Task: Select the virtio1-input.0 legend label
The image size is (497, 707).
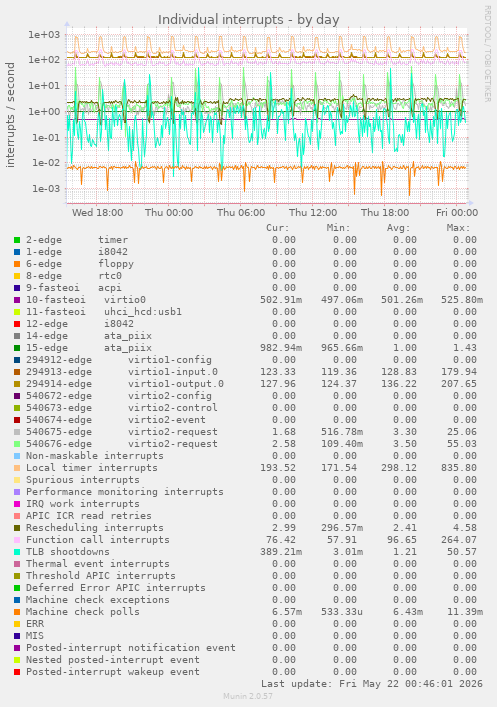Action: (173, 372)
